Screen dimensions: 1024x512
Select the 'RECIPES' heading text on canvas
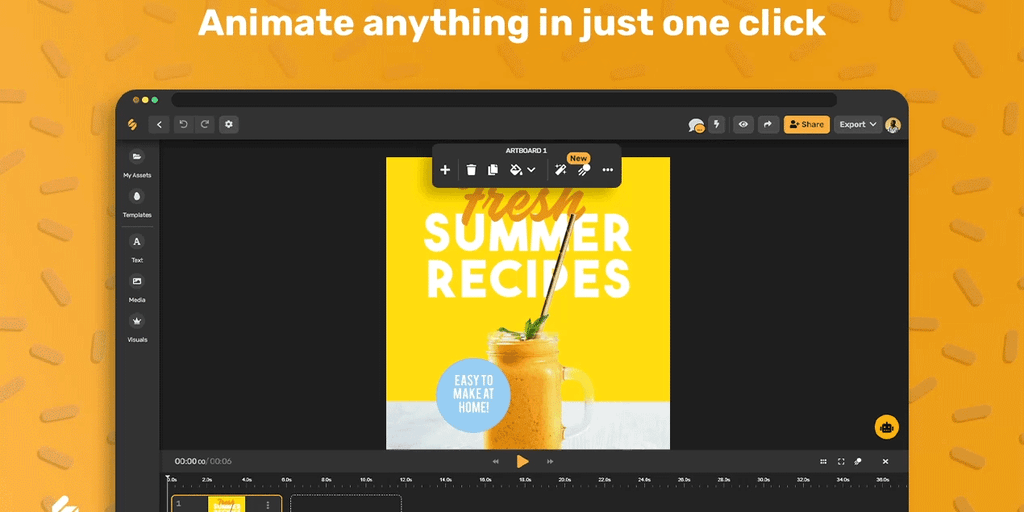point(528,278)
